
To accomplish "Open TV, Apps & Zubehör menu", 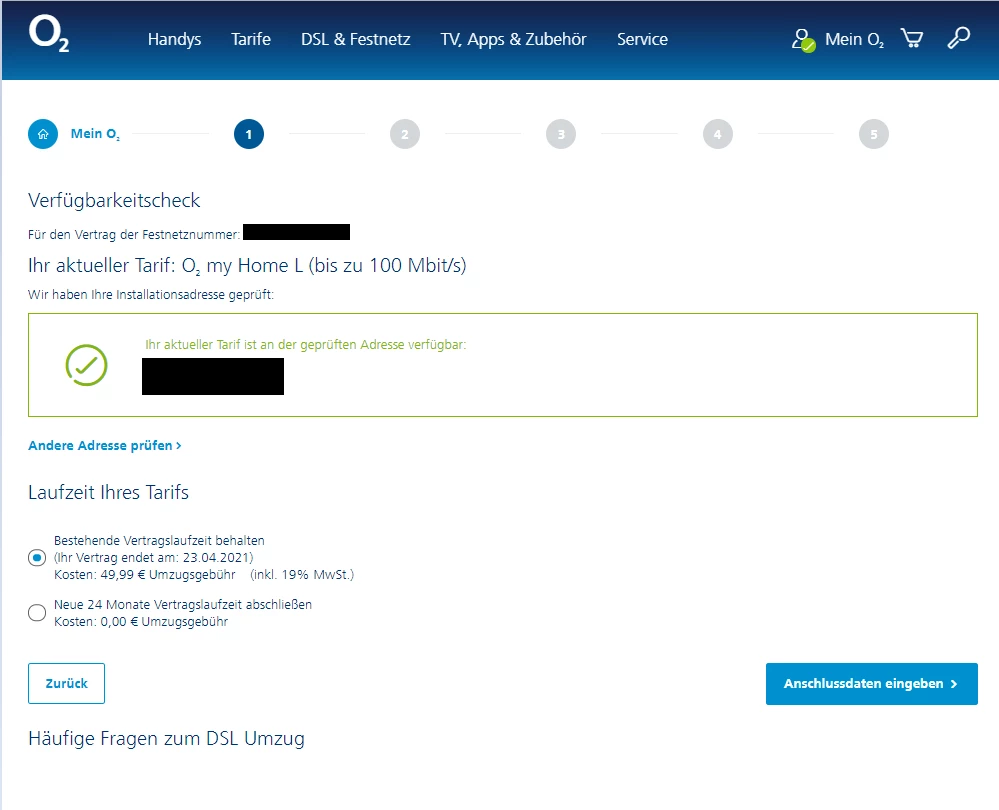I will point(514,40).
